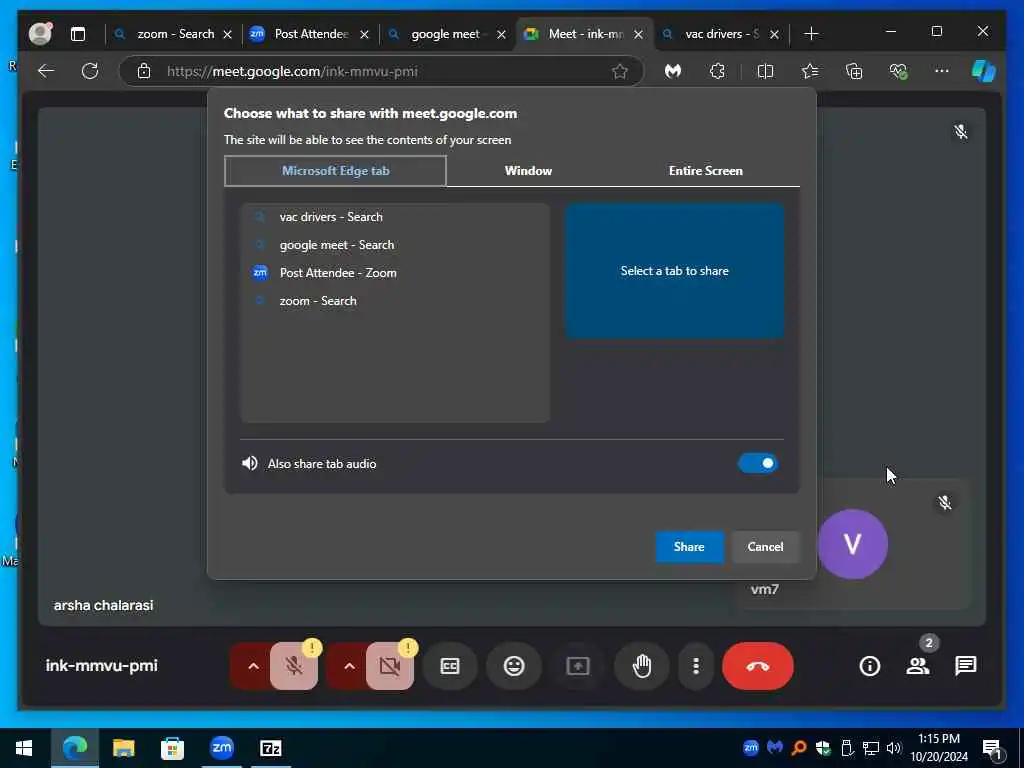This screenshot has height=768, width=1024.
Task: Select the Microsoft Edge tab option
Action: (336, 170)
